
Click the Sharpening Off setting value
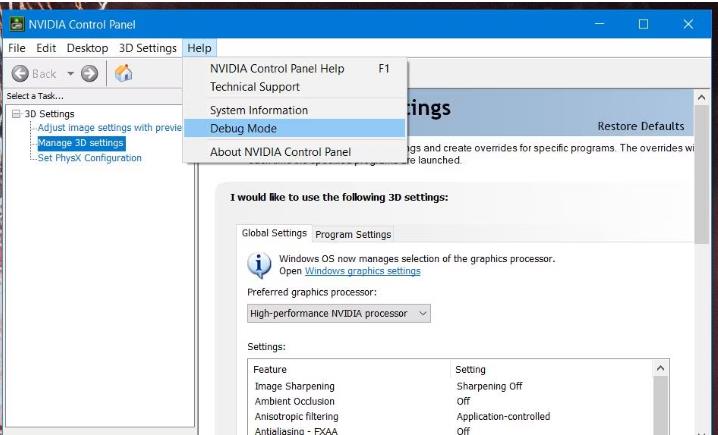(489, 386)
